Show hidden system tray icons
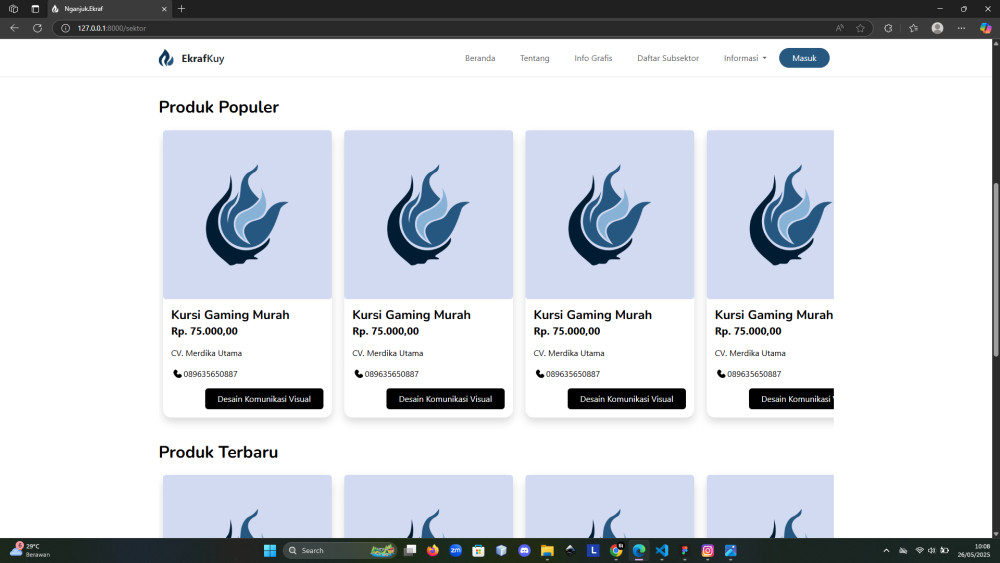 click(886, 550)
